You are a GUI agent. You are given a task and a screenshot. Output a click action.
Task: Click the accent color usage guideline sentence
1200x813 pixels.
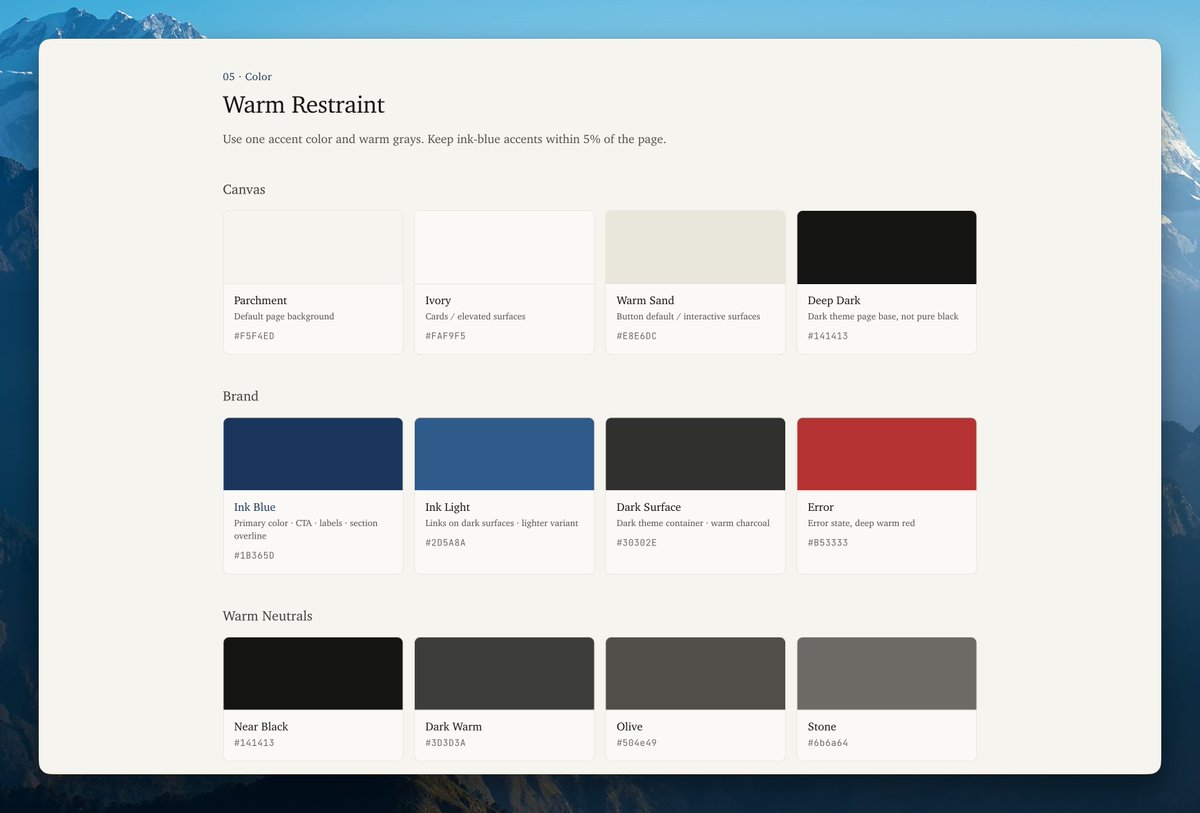click(444, 139)
